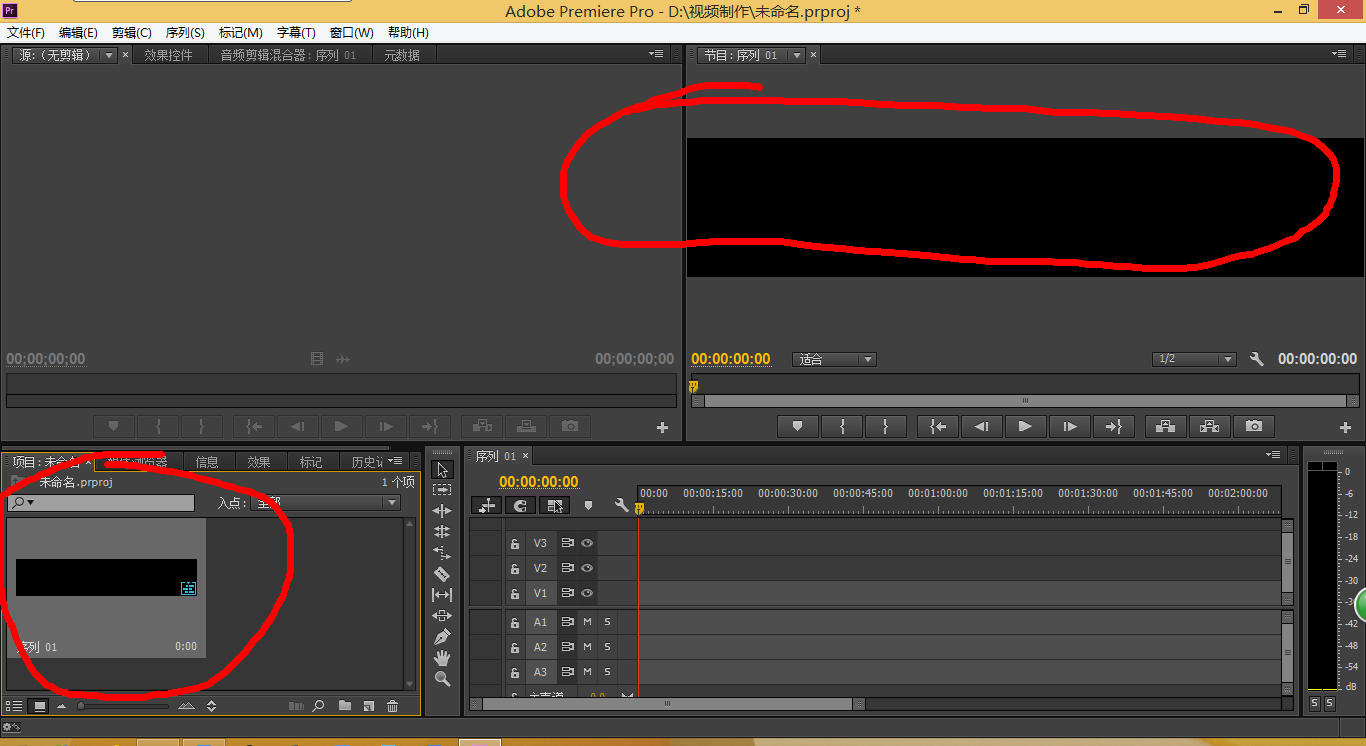Toggle lock on V1 track
The width and height of the screenshot is (1366, 746).
coord(515,593)
